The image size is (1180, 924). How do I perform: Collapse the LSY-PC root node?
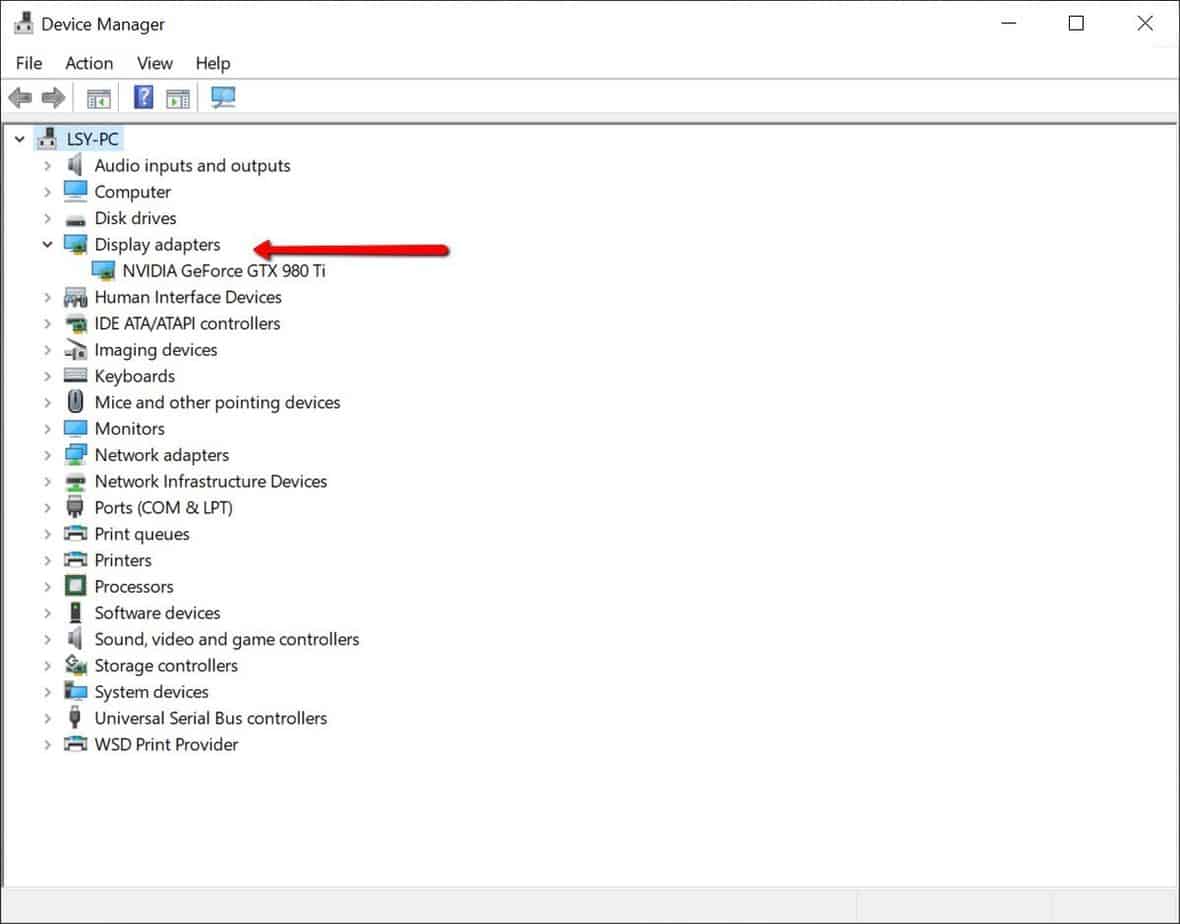point(19,139)
